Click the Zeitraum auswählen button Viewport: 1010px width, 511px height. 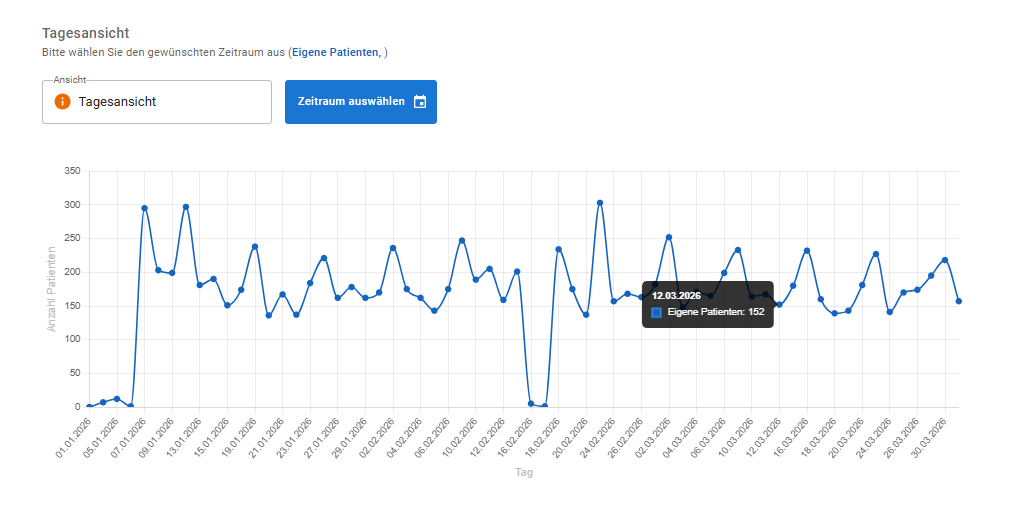tap(361, 102)
